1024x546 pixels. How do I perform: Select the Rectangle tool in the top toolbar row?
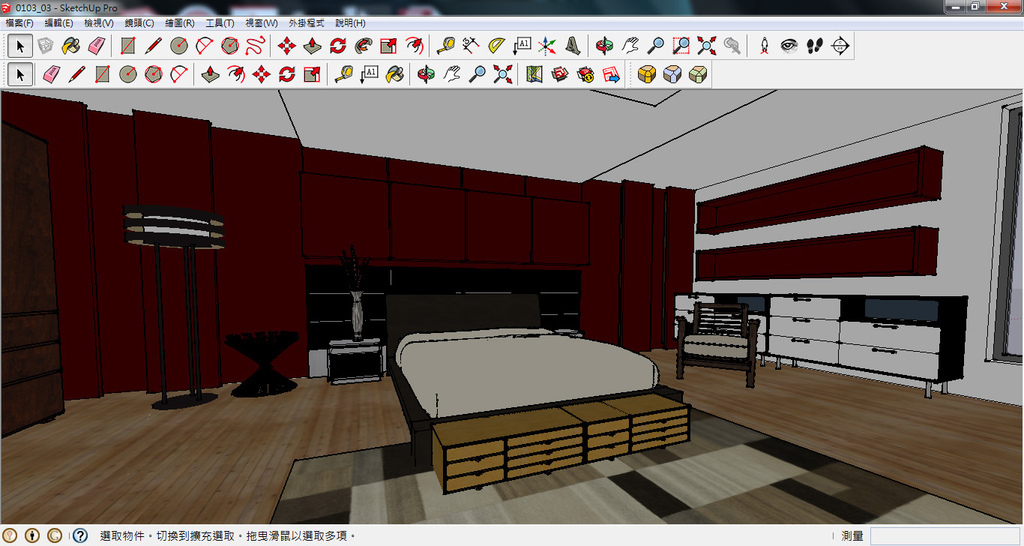point(128,46)
